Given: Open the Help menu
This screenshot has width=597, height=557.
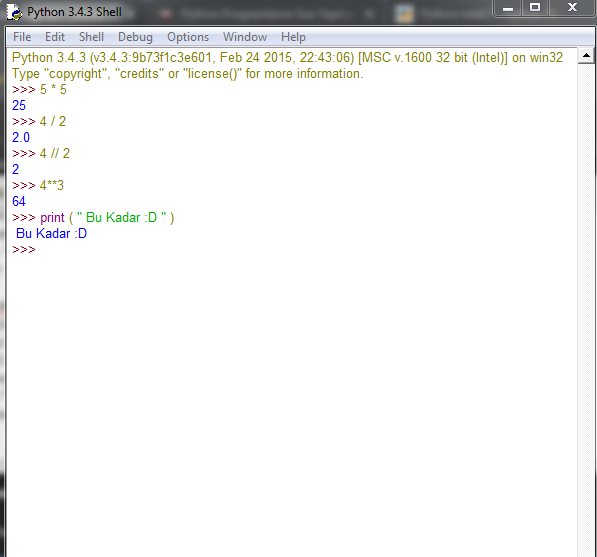Looking at the screenshot, I should 293,37.
